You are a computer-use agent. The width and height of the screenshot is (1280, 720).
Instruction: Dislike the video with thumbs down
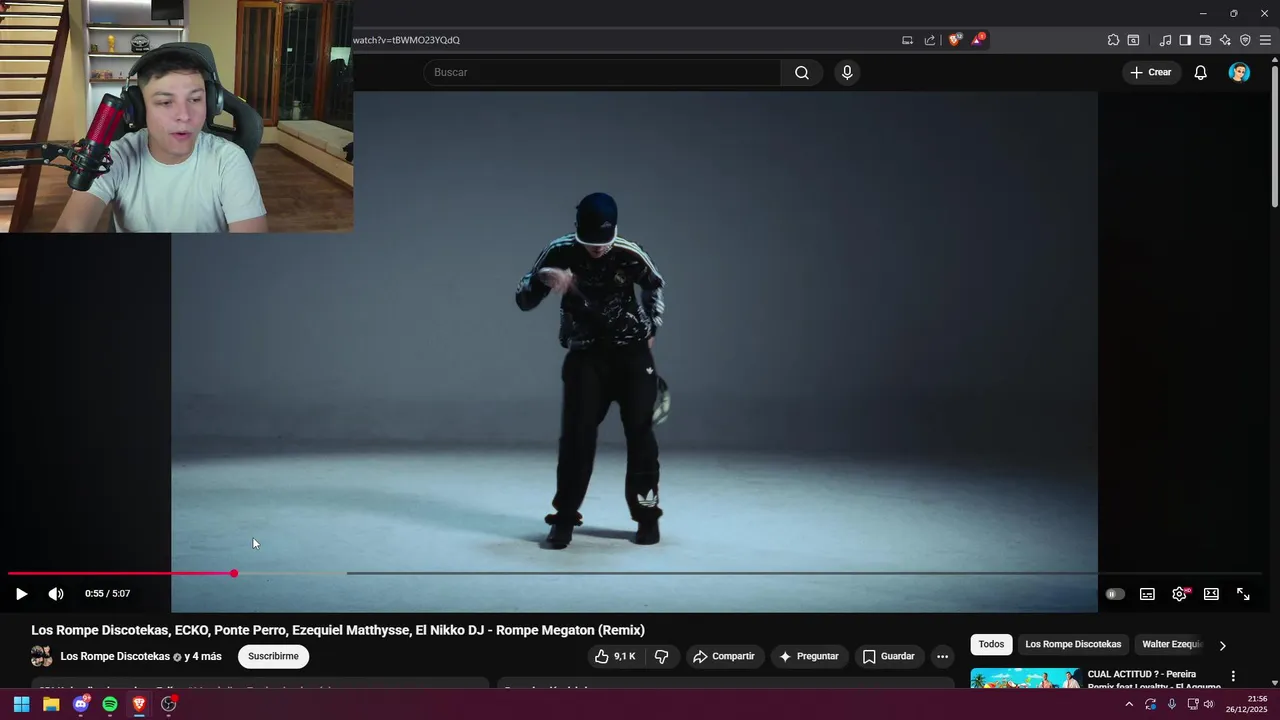(661, 656)
